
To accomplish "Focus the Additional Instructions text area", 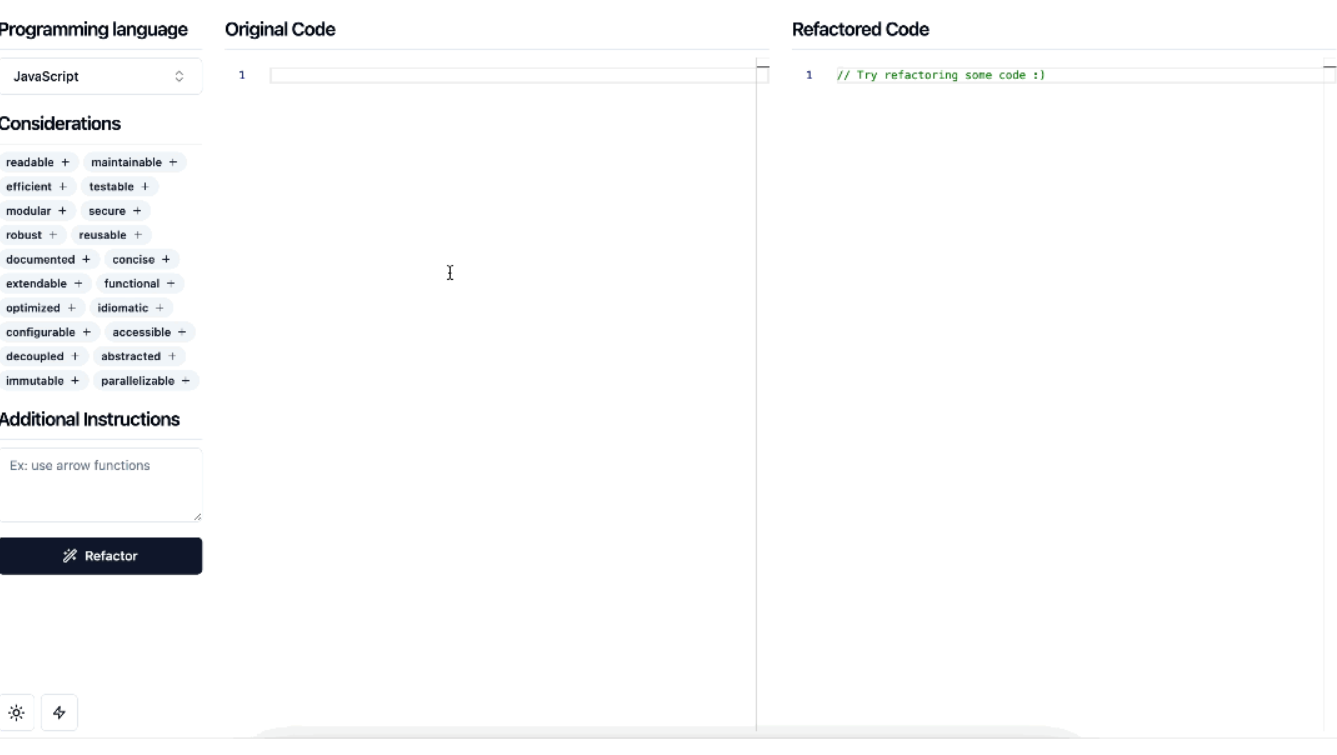I will pyautogui.click(x=100, y=484).
